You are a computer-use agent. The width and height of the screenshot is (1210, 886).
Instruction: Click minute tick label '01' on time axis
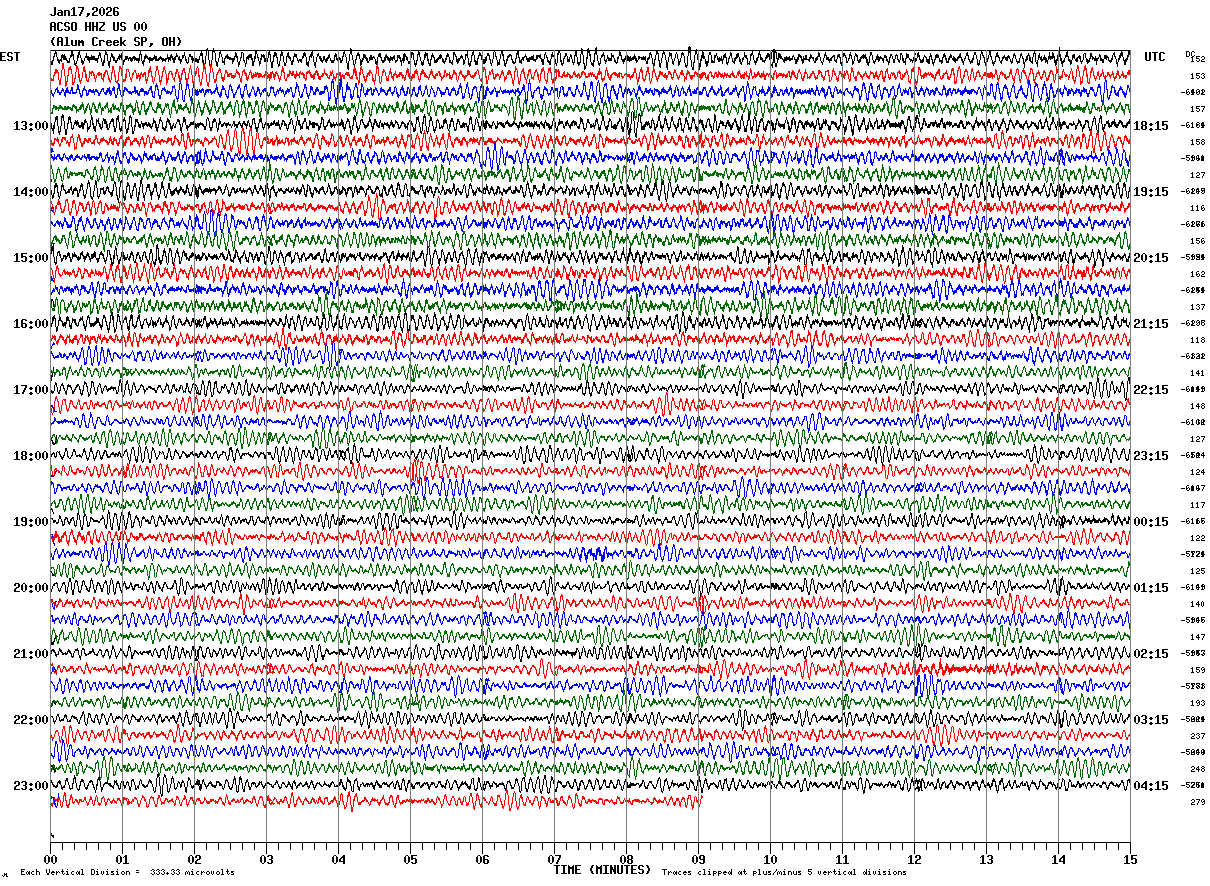click(122, 859)
